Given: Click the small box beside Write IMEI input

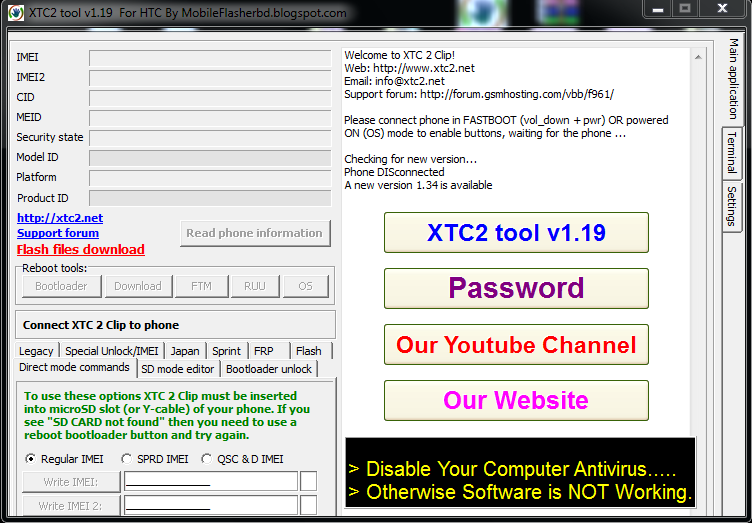Looking at the screenshot, I should tap(308, 481).
